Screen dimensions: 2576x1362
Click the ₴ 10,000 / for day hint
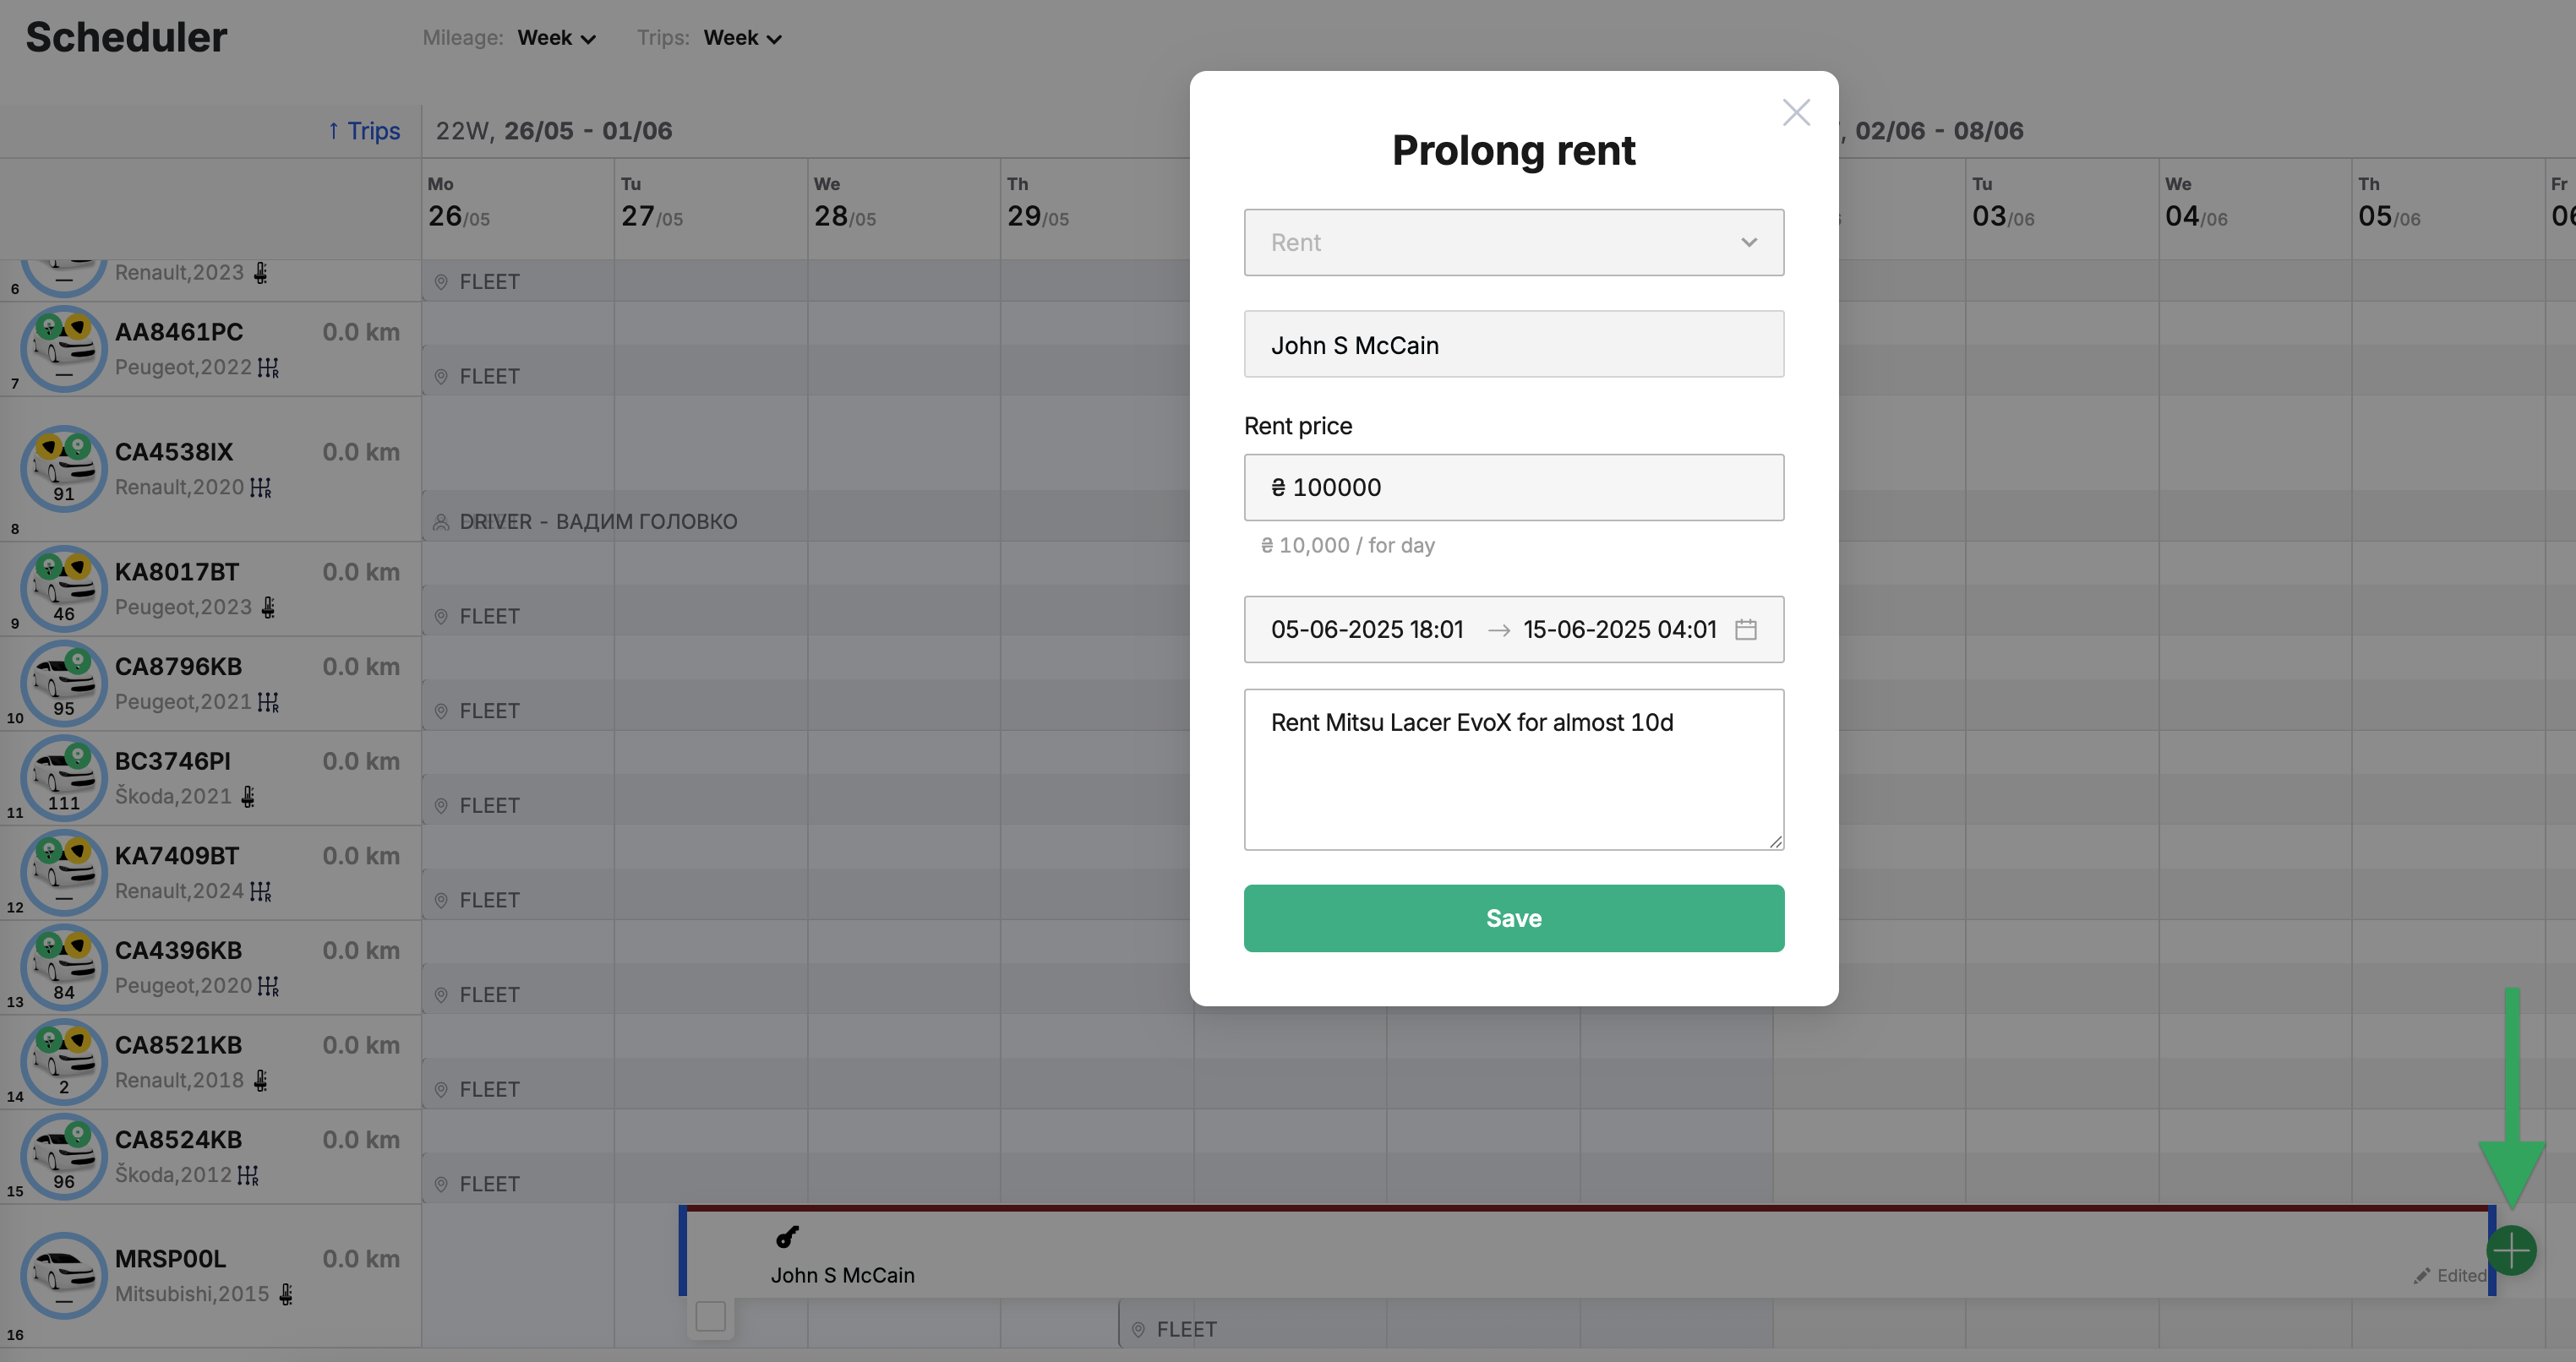coord(1347,545)
